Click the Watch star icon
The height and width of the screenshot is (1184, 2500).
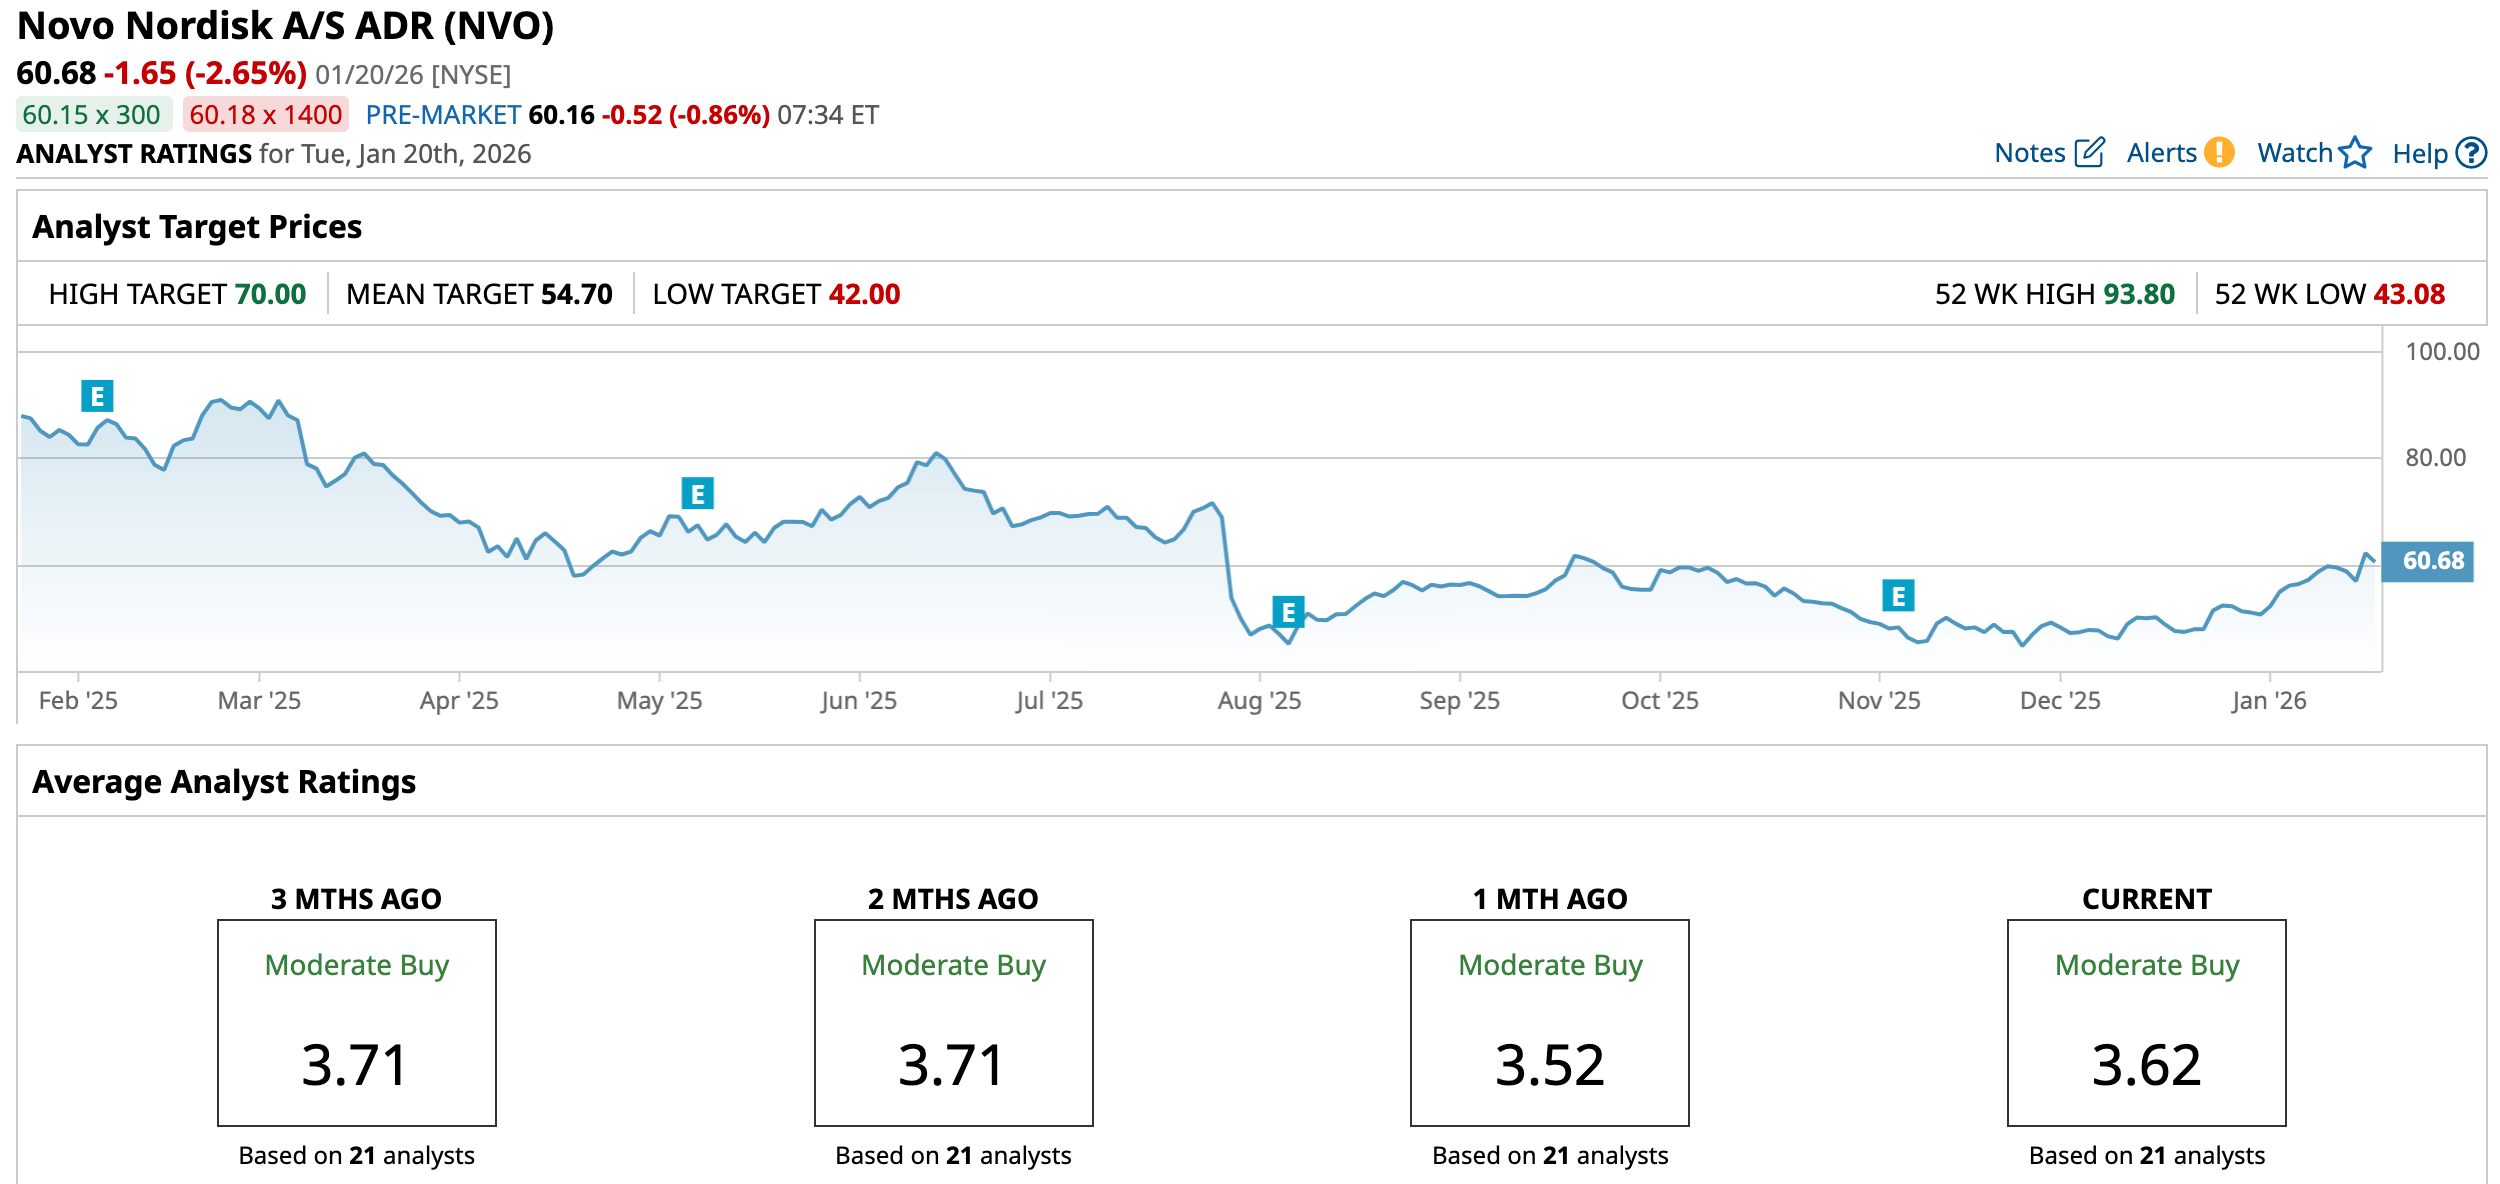[2355, 153]
